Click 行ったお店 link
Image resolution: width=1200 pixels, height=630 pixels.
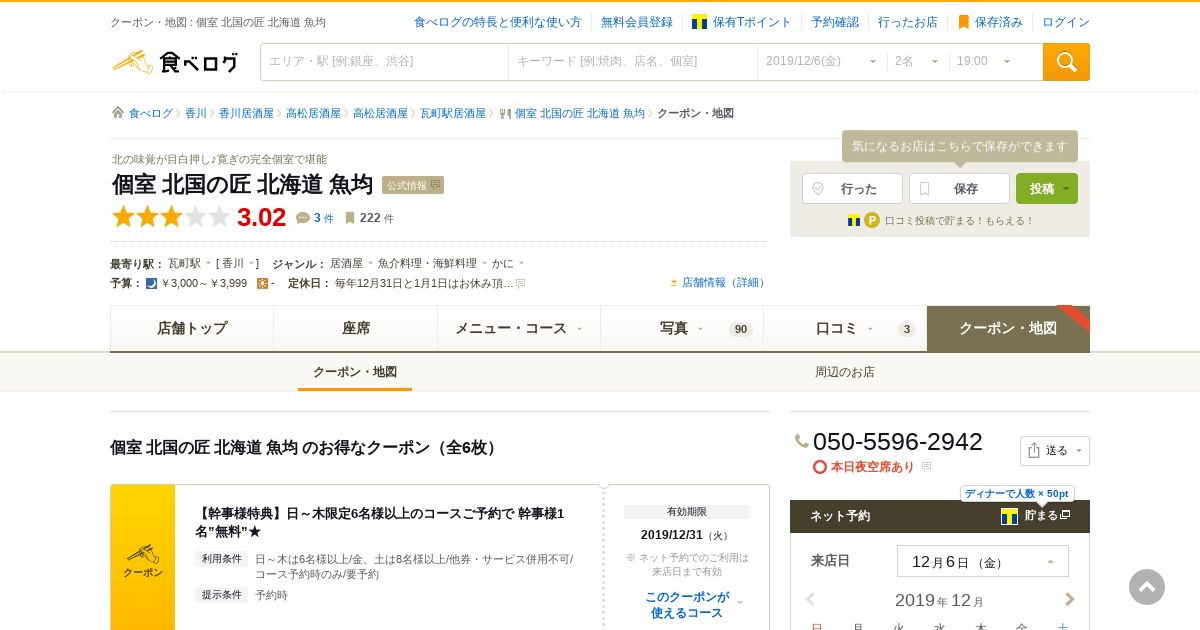908,22
